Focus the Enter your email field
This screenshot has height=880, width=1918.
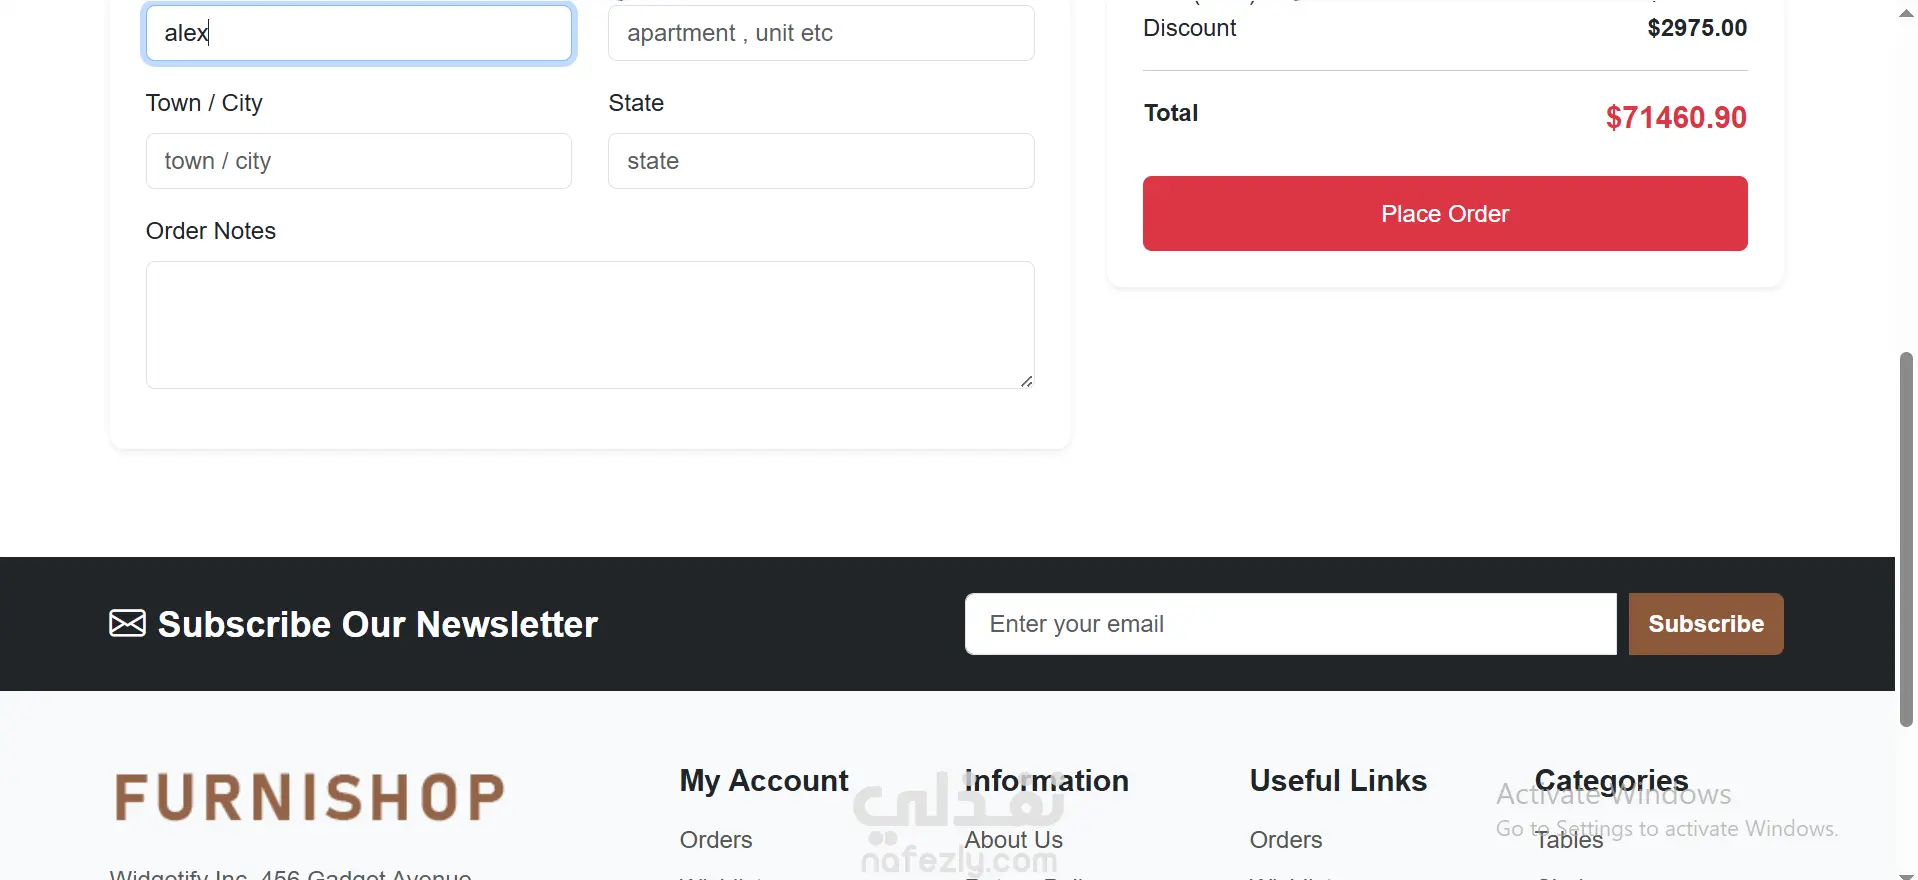click(x=1290, y=624)
